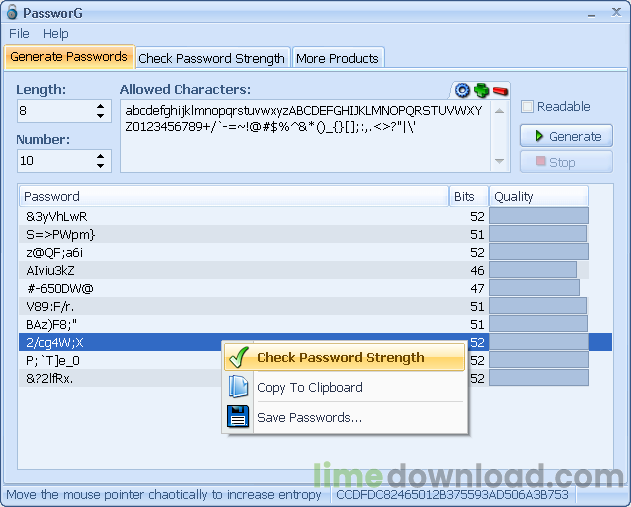
Task: Select password row S=>PWpm}
Action: (304, 234)
